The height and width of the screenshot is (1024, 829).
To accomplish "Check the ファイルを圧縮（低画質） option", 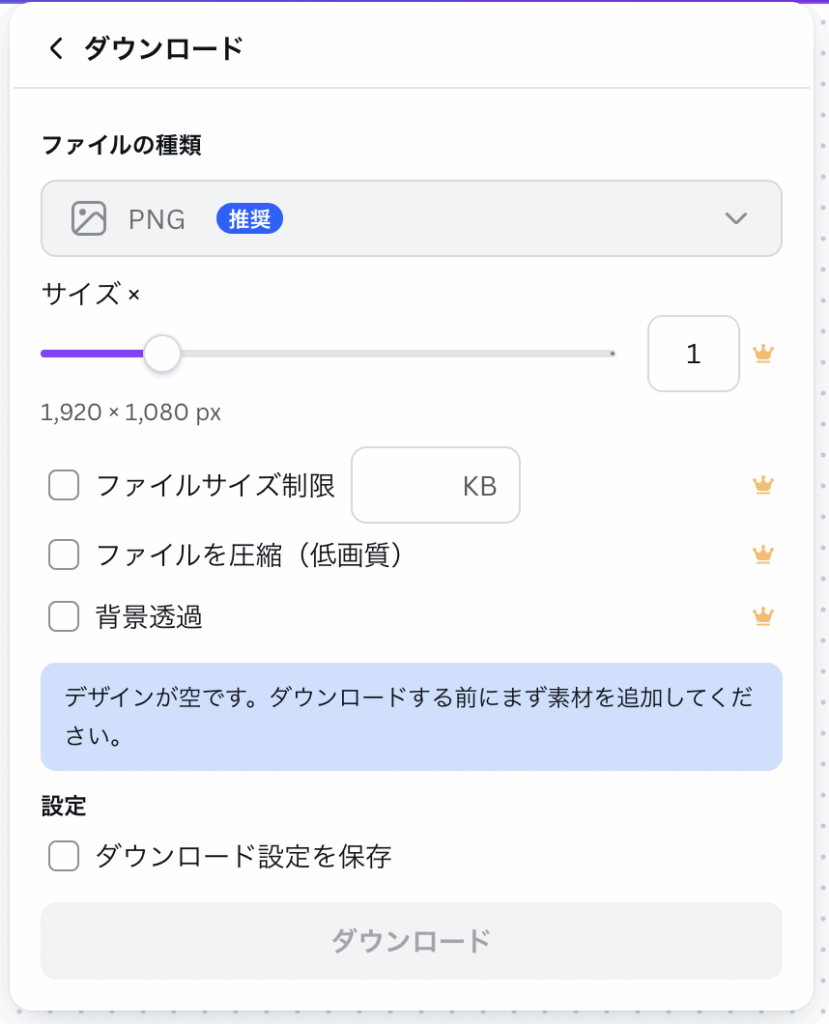I will pyautogui.click(x=64, y=555).
